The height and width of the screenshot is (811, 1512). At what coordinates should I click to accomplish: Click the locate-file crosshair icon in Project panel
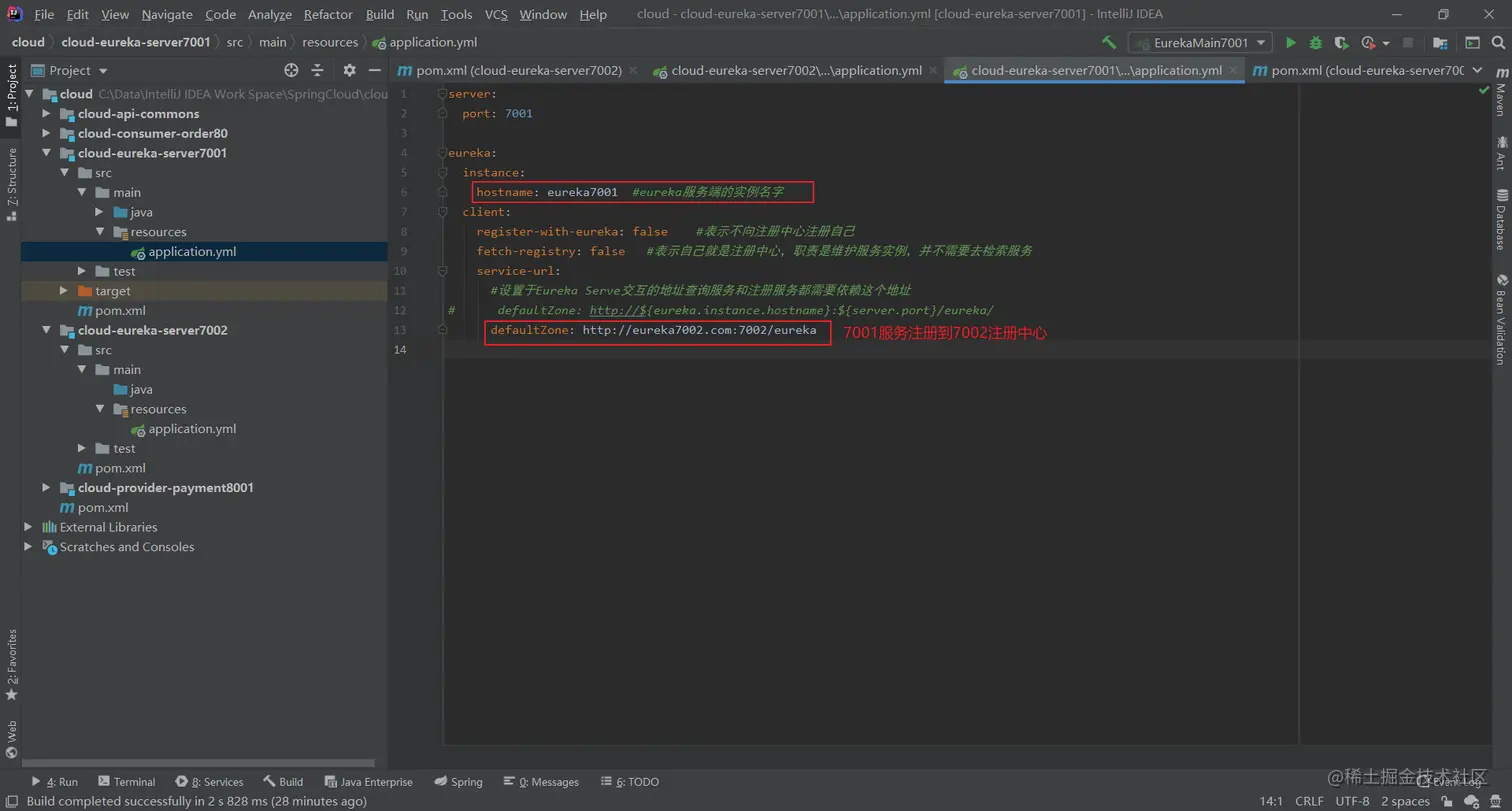291,70
